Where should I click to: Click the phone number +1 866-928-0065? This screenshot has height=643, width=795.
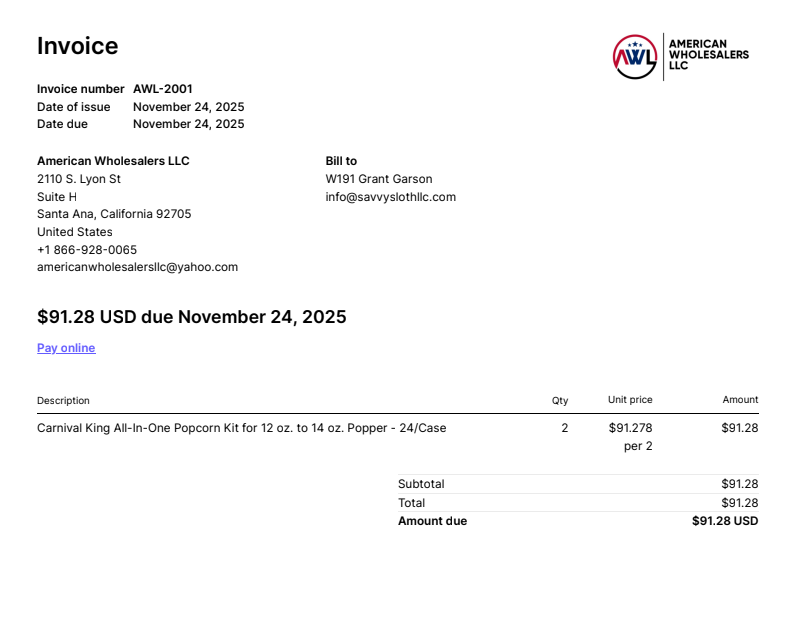tap(87, 250)
